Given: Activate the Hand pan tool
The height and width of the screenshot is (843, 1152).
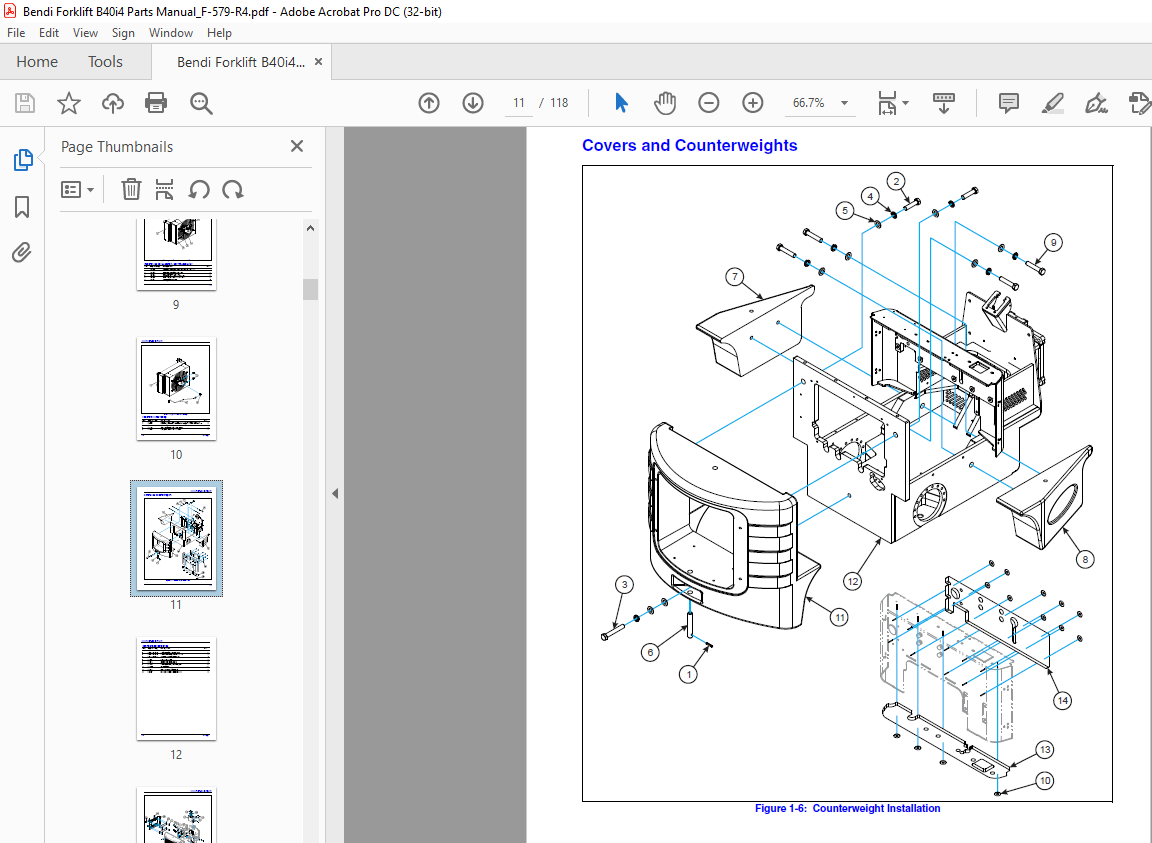Looking at the screenshot, I should click(665, 103).
